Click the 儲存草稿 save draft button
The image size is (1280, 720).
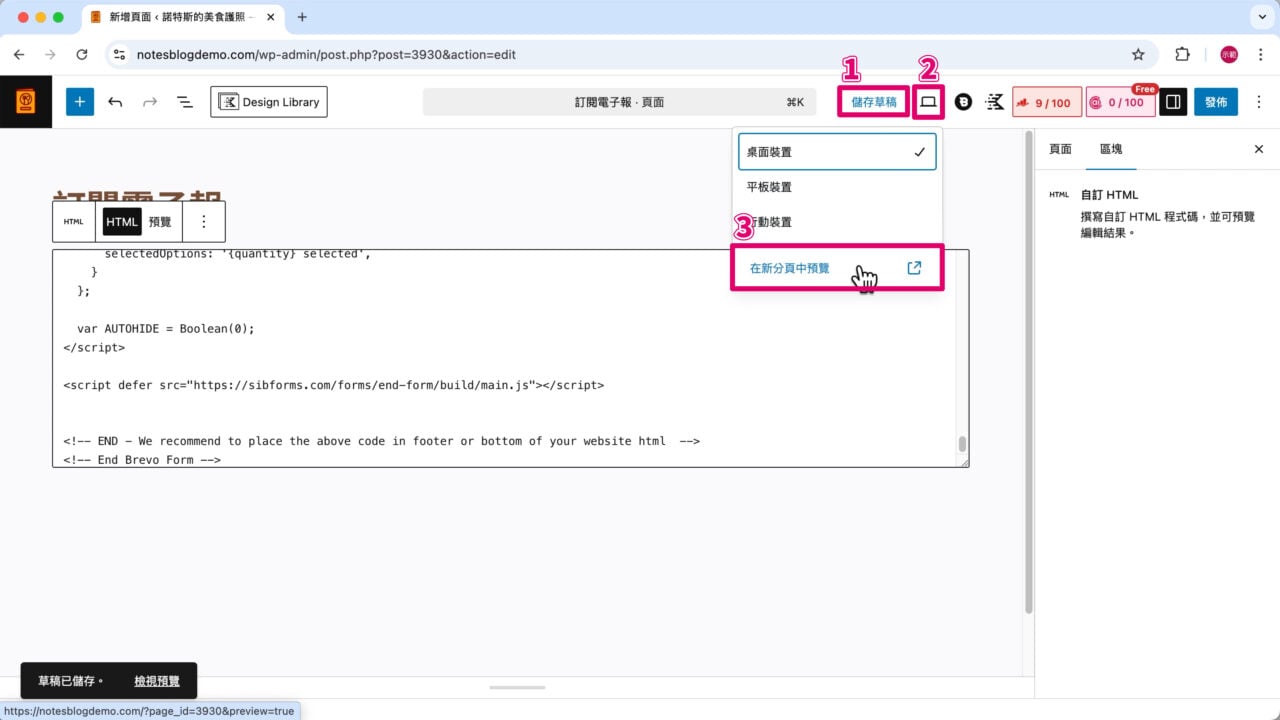click(873, 102)
